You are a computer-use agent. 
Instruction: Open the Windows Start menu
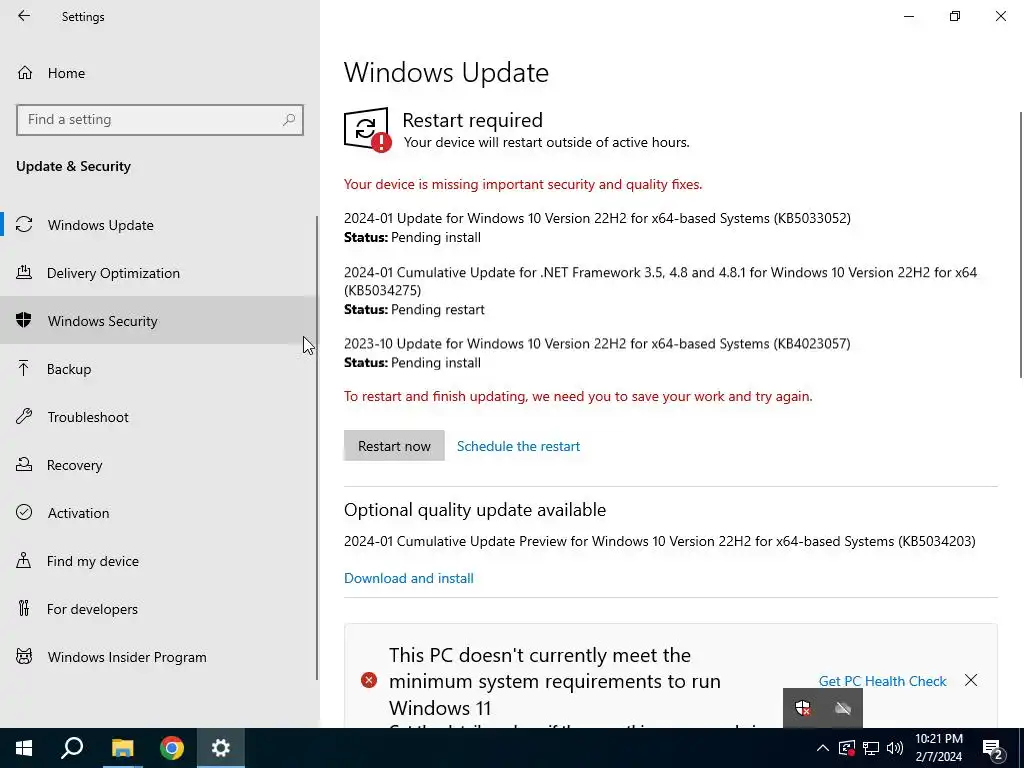[x=24, y=748]
